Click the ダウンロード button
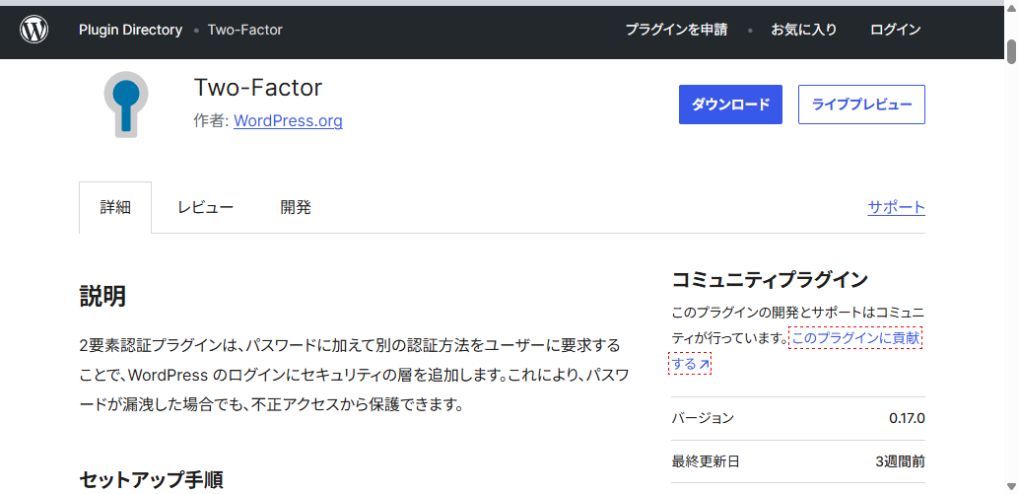 click(730, 104)
